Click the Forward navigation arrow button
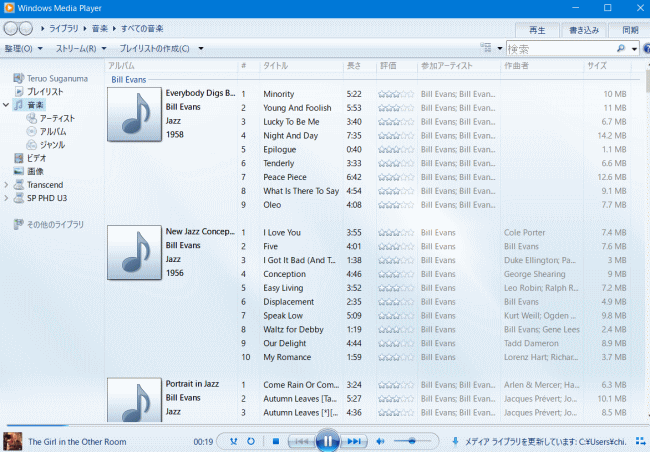Viewport: 650px width, 452px height. coord(26,28)
